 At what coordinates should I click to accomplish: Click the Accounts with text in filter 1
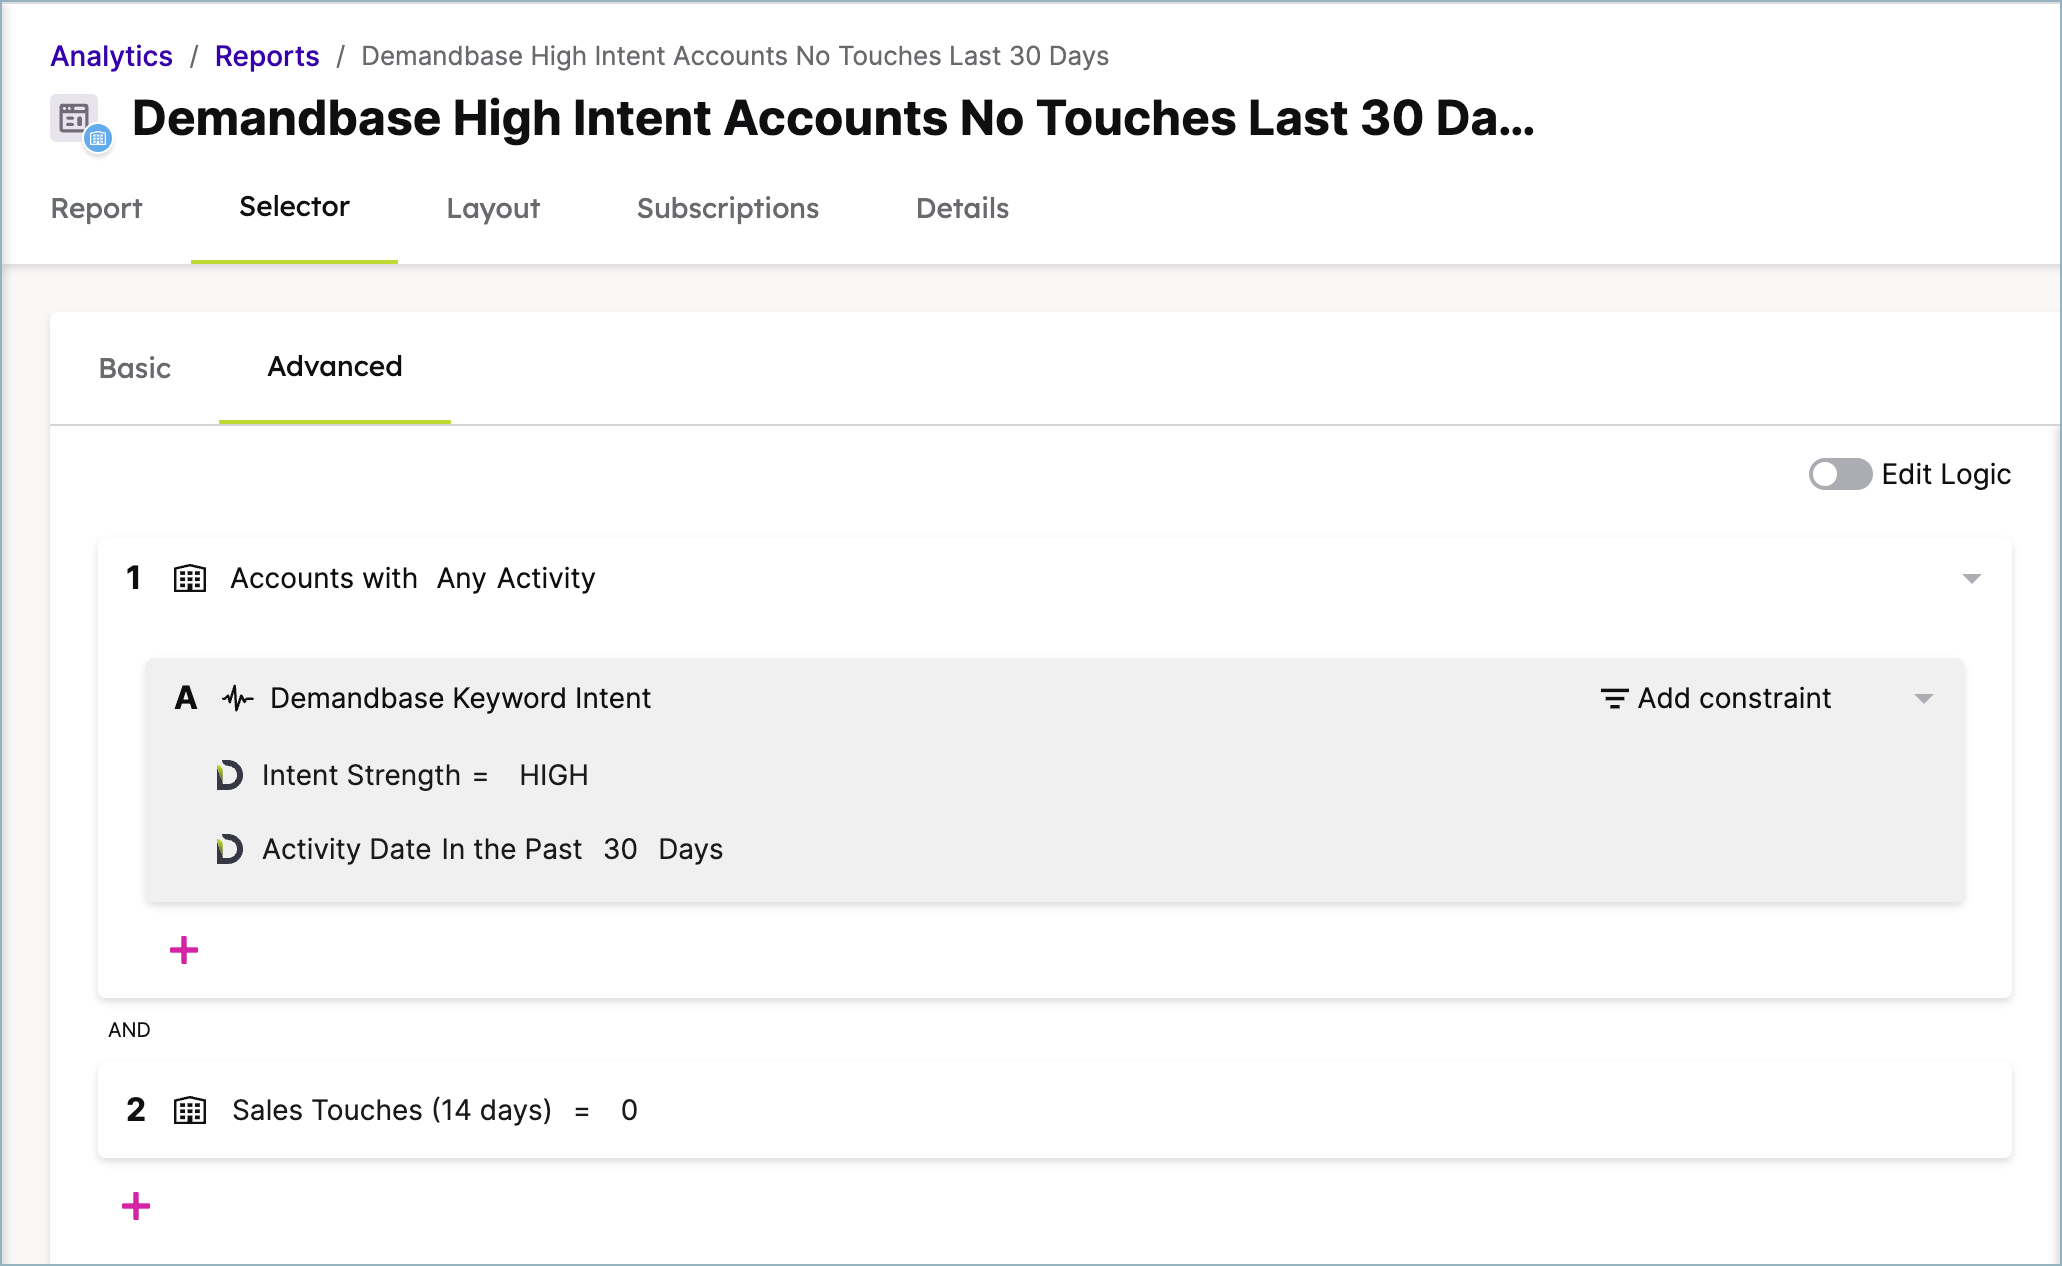click(x=324, y=579)
